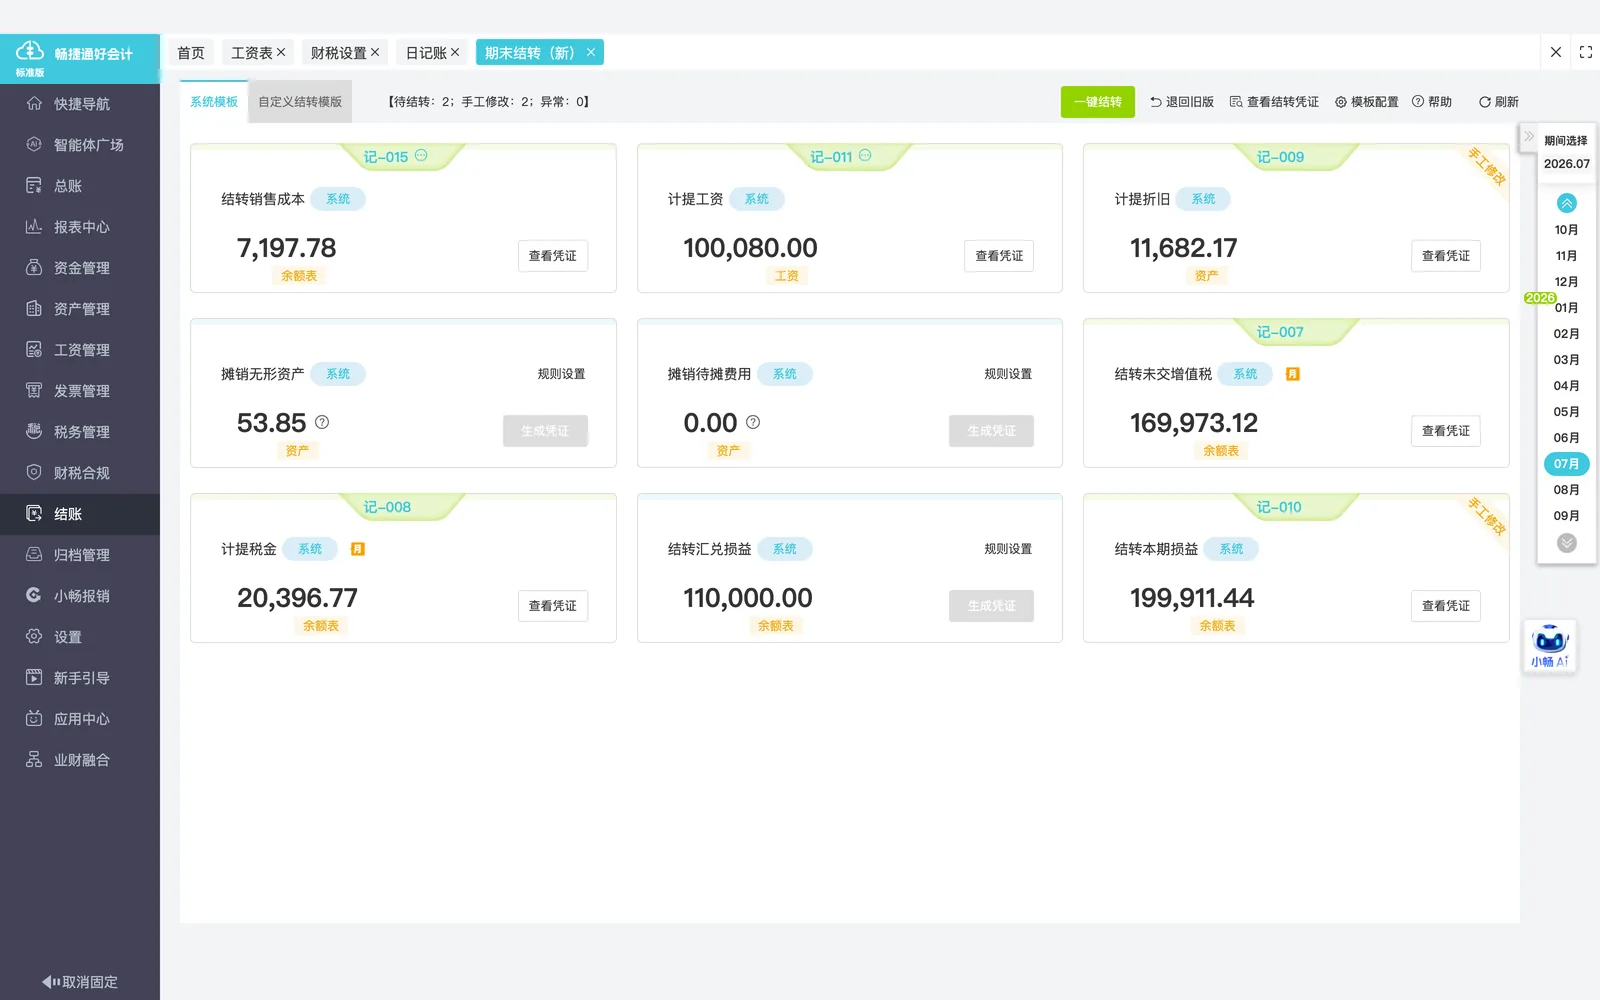Select 03月 in period list
Image resolution: width=1600 pixels, height=1000 pixels.
click(1566, 360)
